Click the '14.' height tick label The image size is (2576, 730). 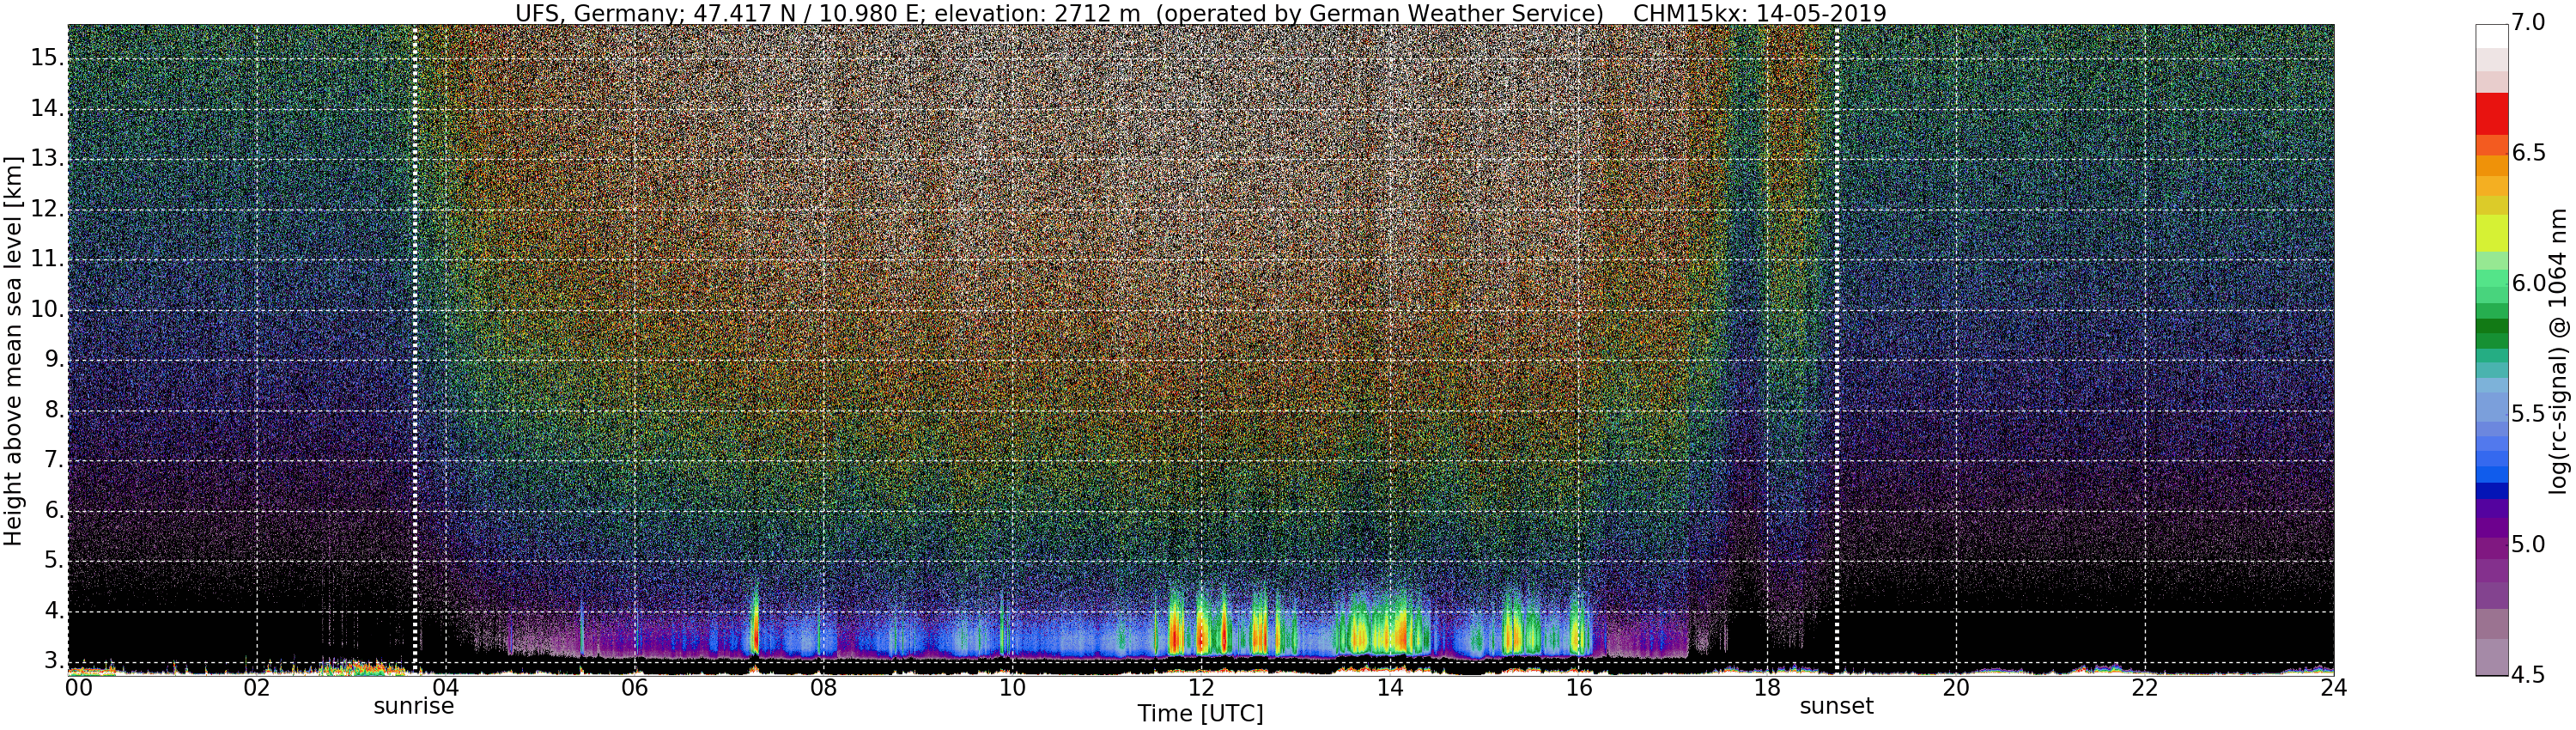[47, 108]
